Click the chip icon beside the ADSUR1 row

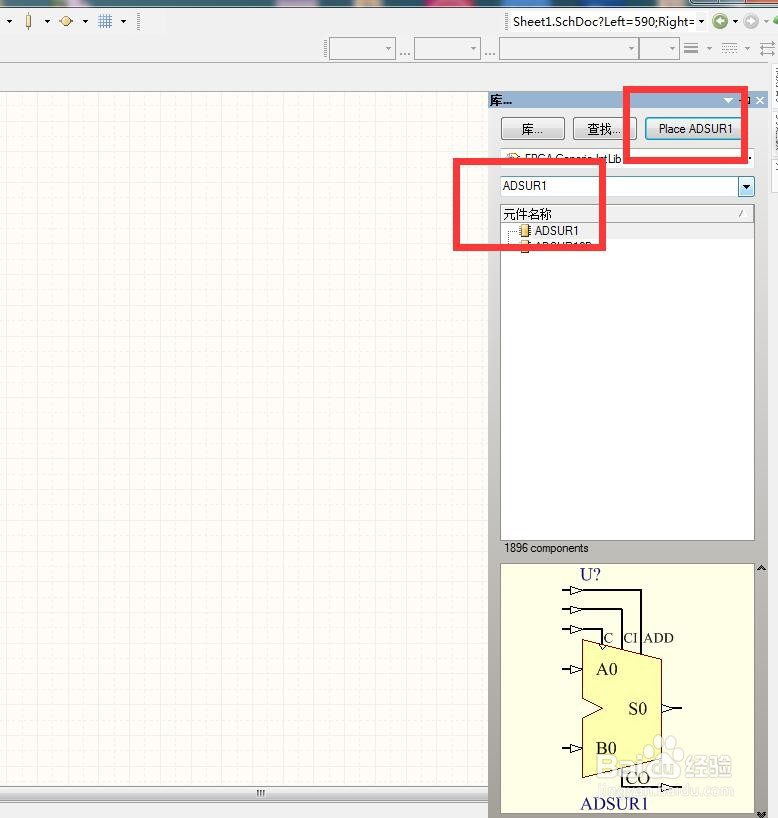pyautogui.click(x=525, y=231)
